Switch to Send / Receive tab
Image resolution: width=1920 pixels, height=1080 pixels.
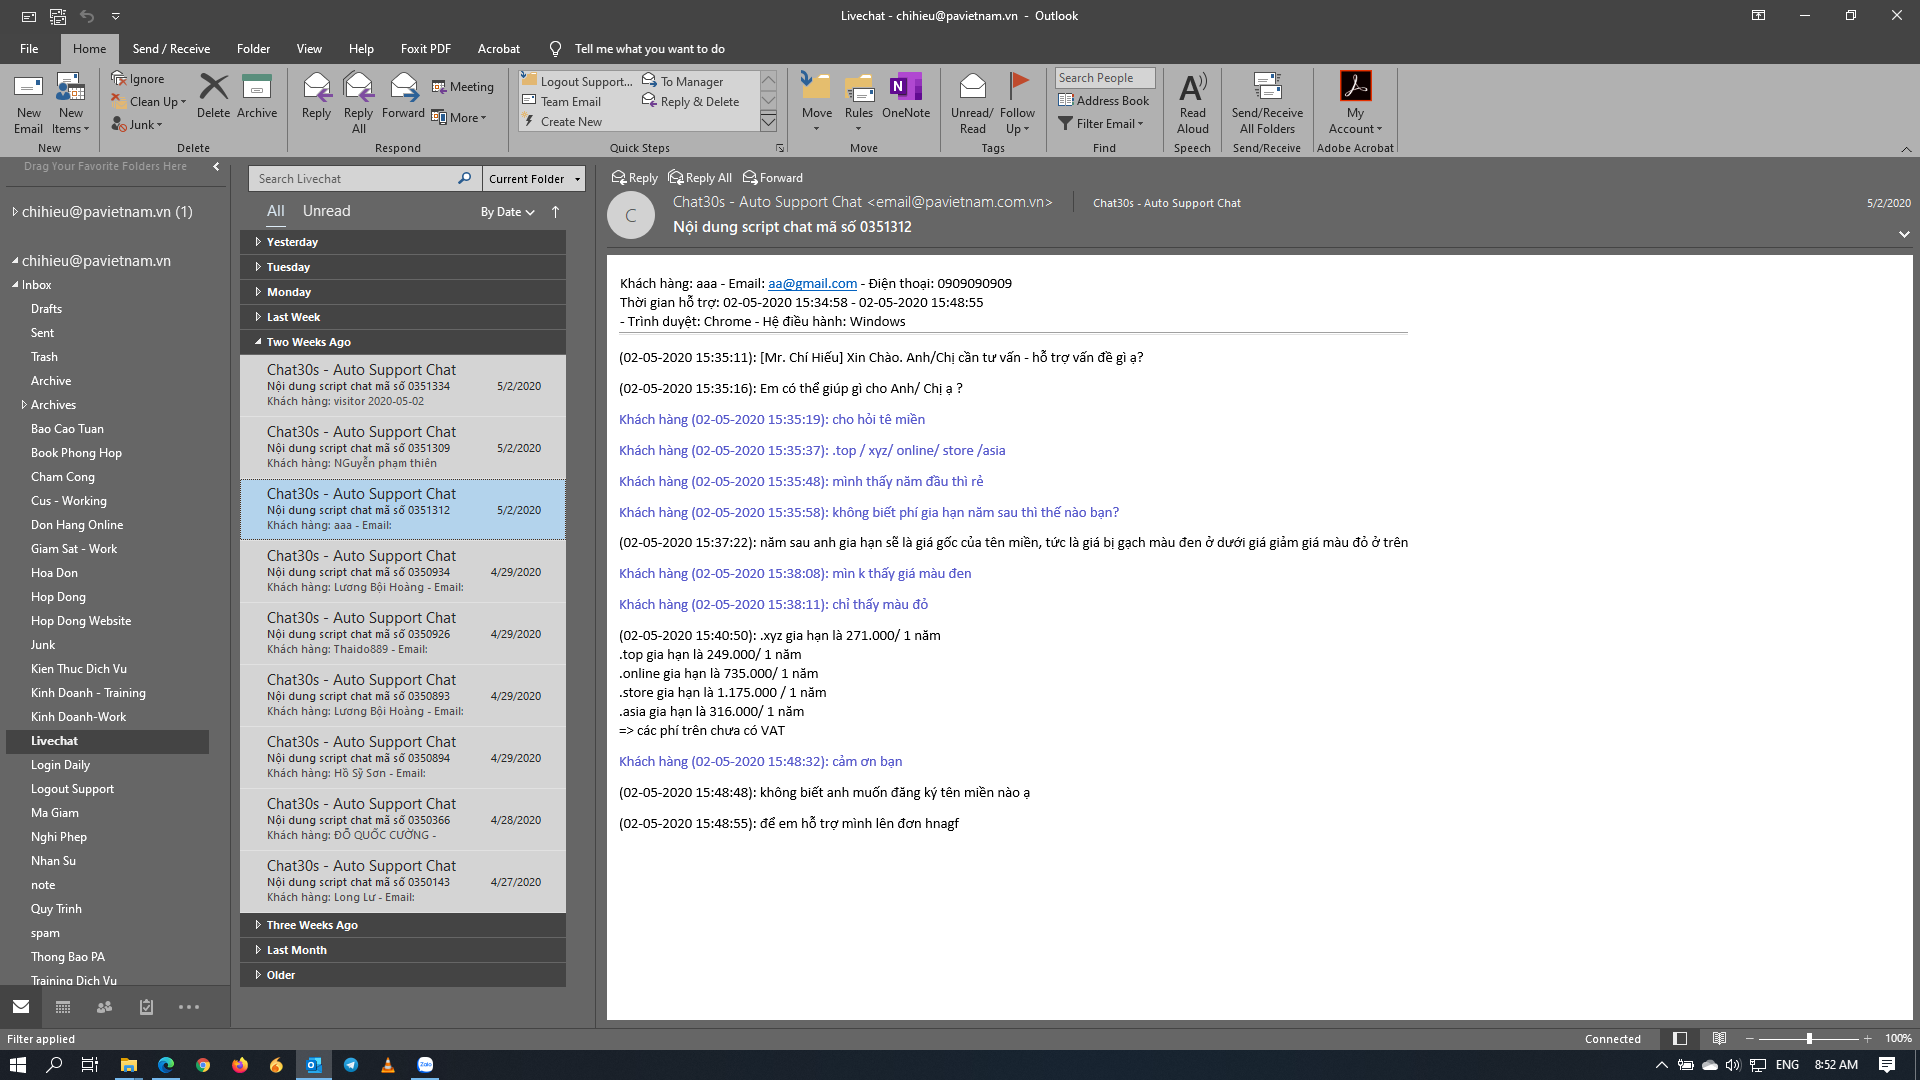pos(171,48)
